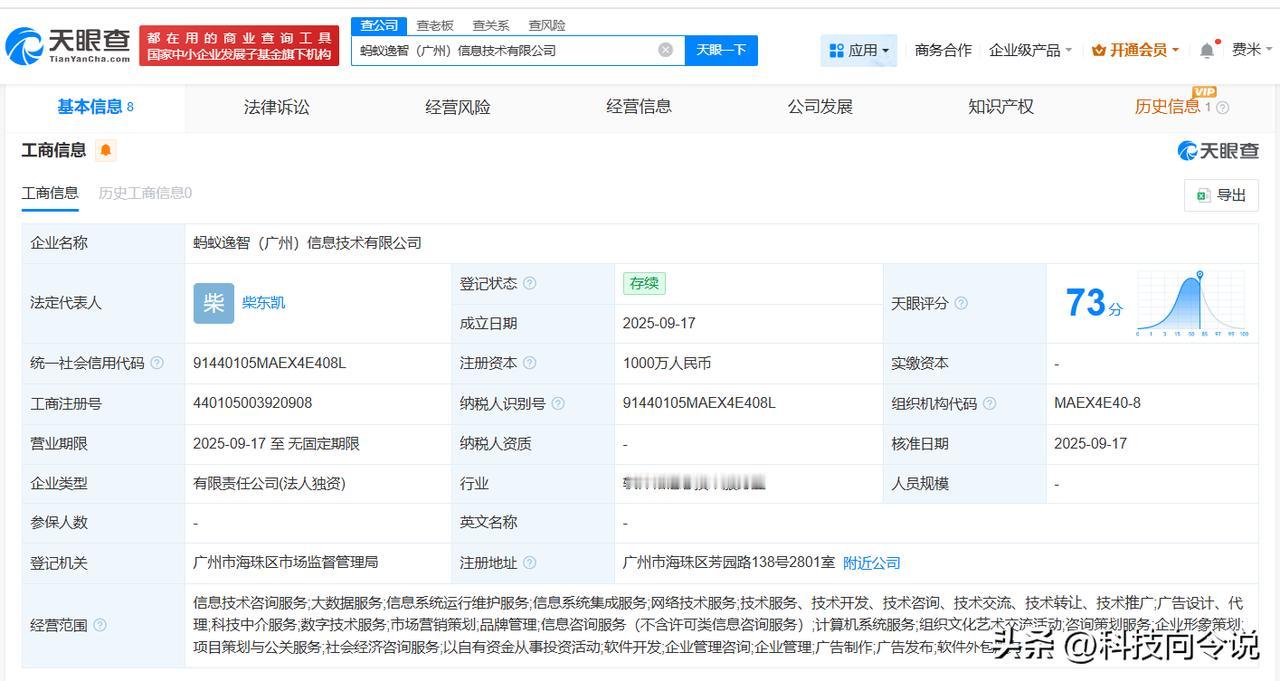
Task: Expand the 开通会员 membership dropdown
Action: pos(1135,50)
